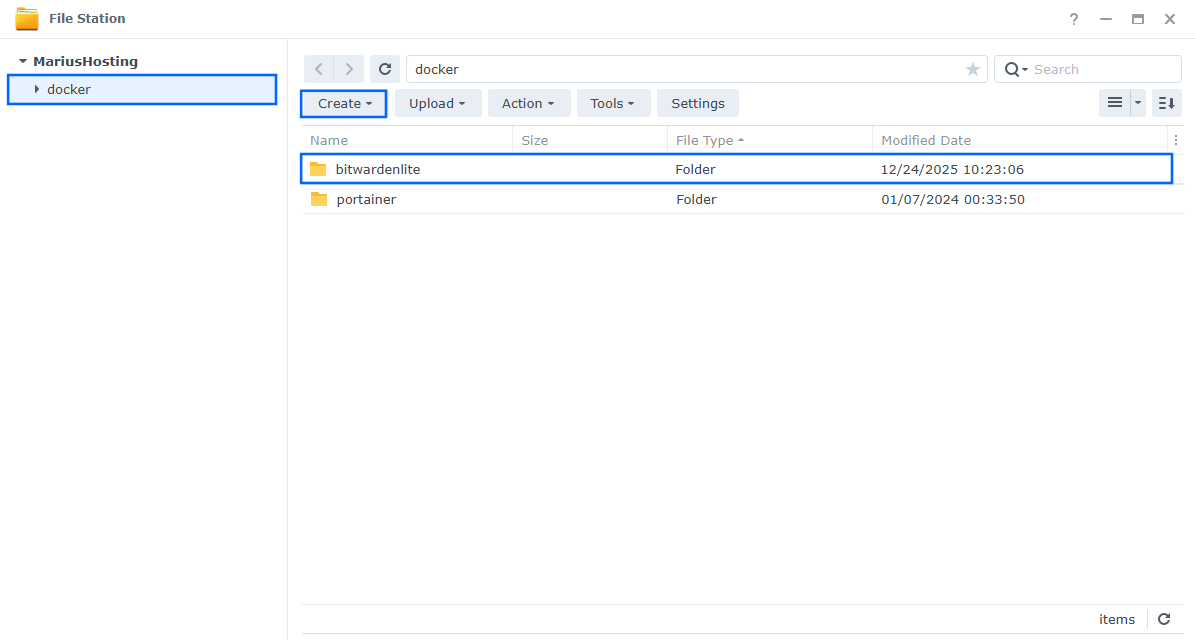This screenshot has height=640, width=1195.
Task: Expand the docker folder in the sidebar
Action: click(x=35, y=89)
